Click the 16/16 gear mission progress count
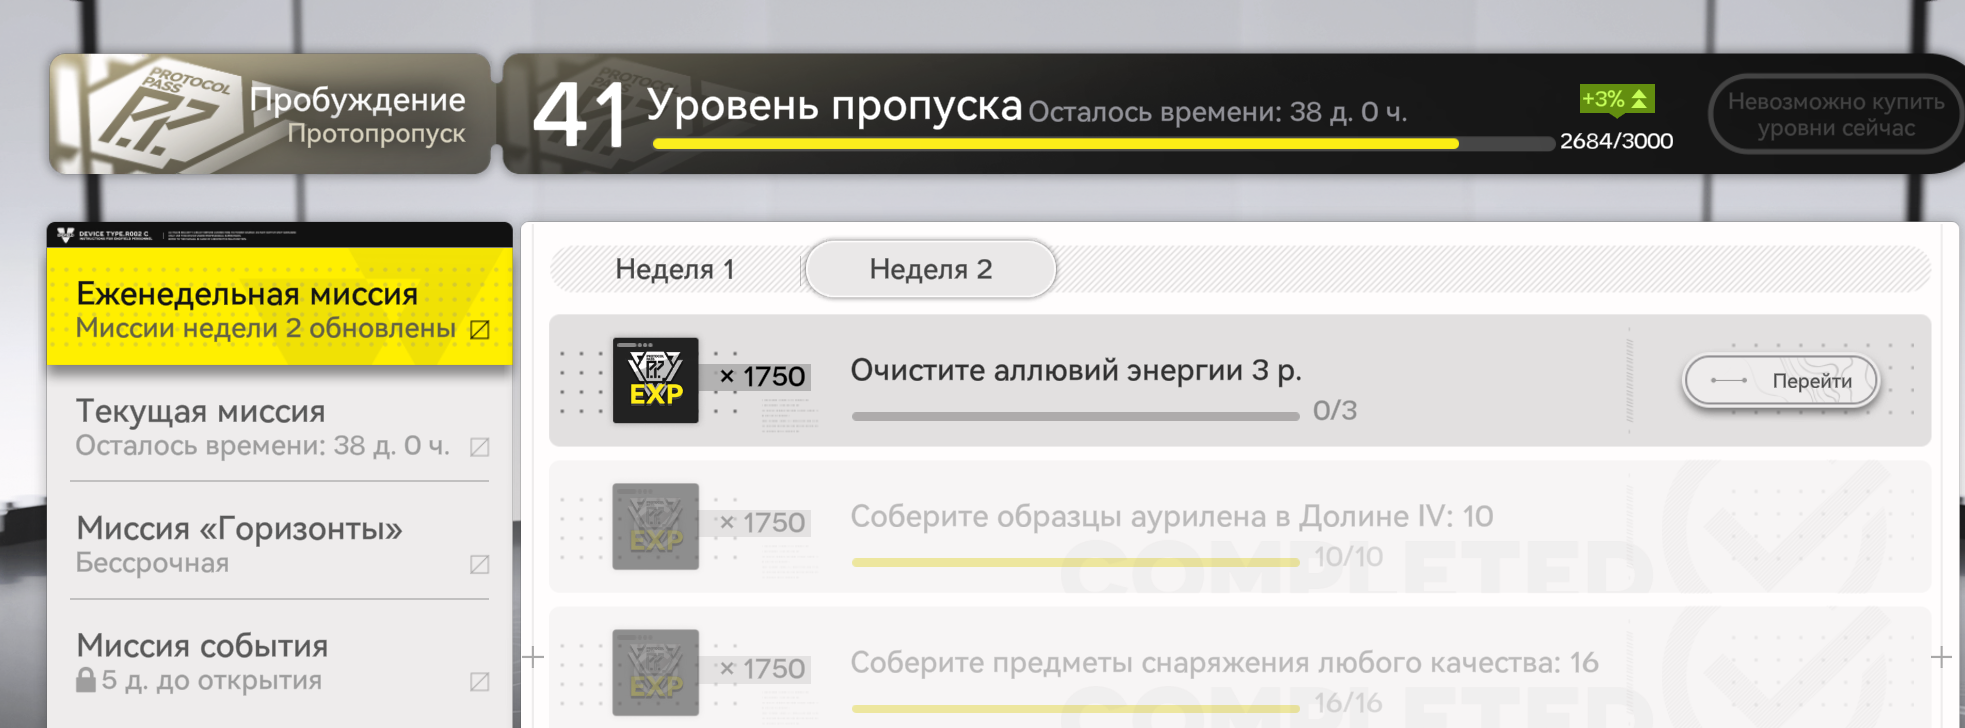 (1348, 703)
